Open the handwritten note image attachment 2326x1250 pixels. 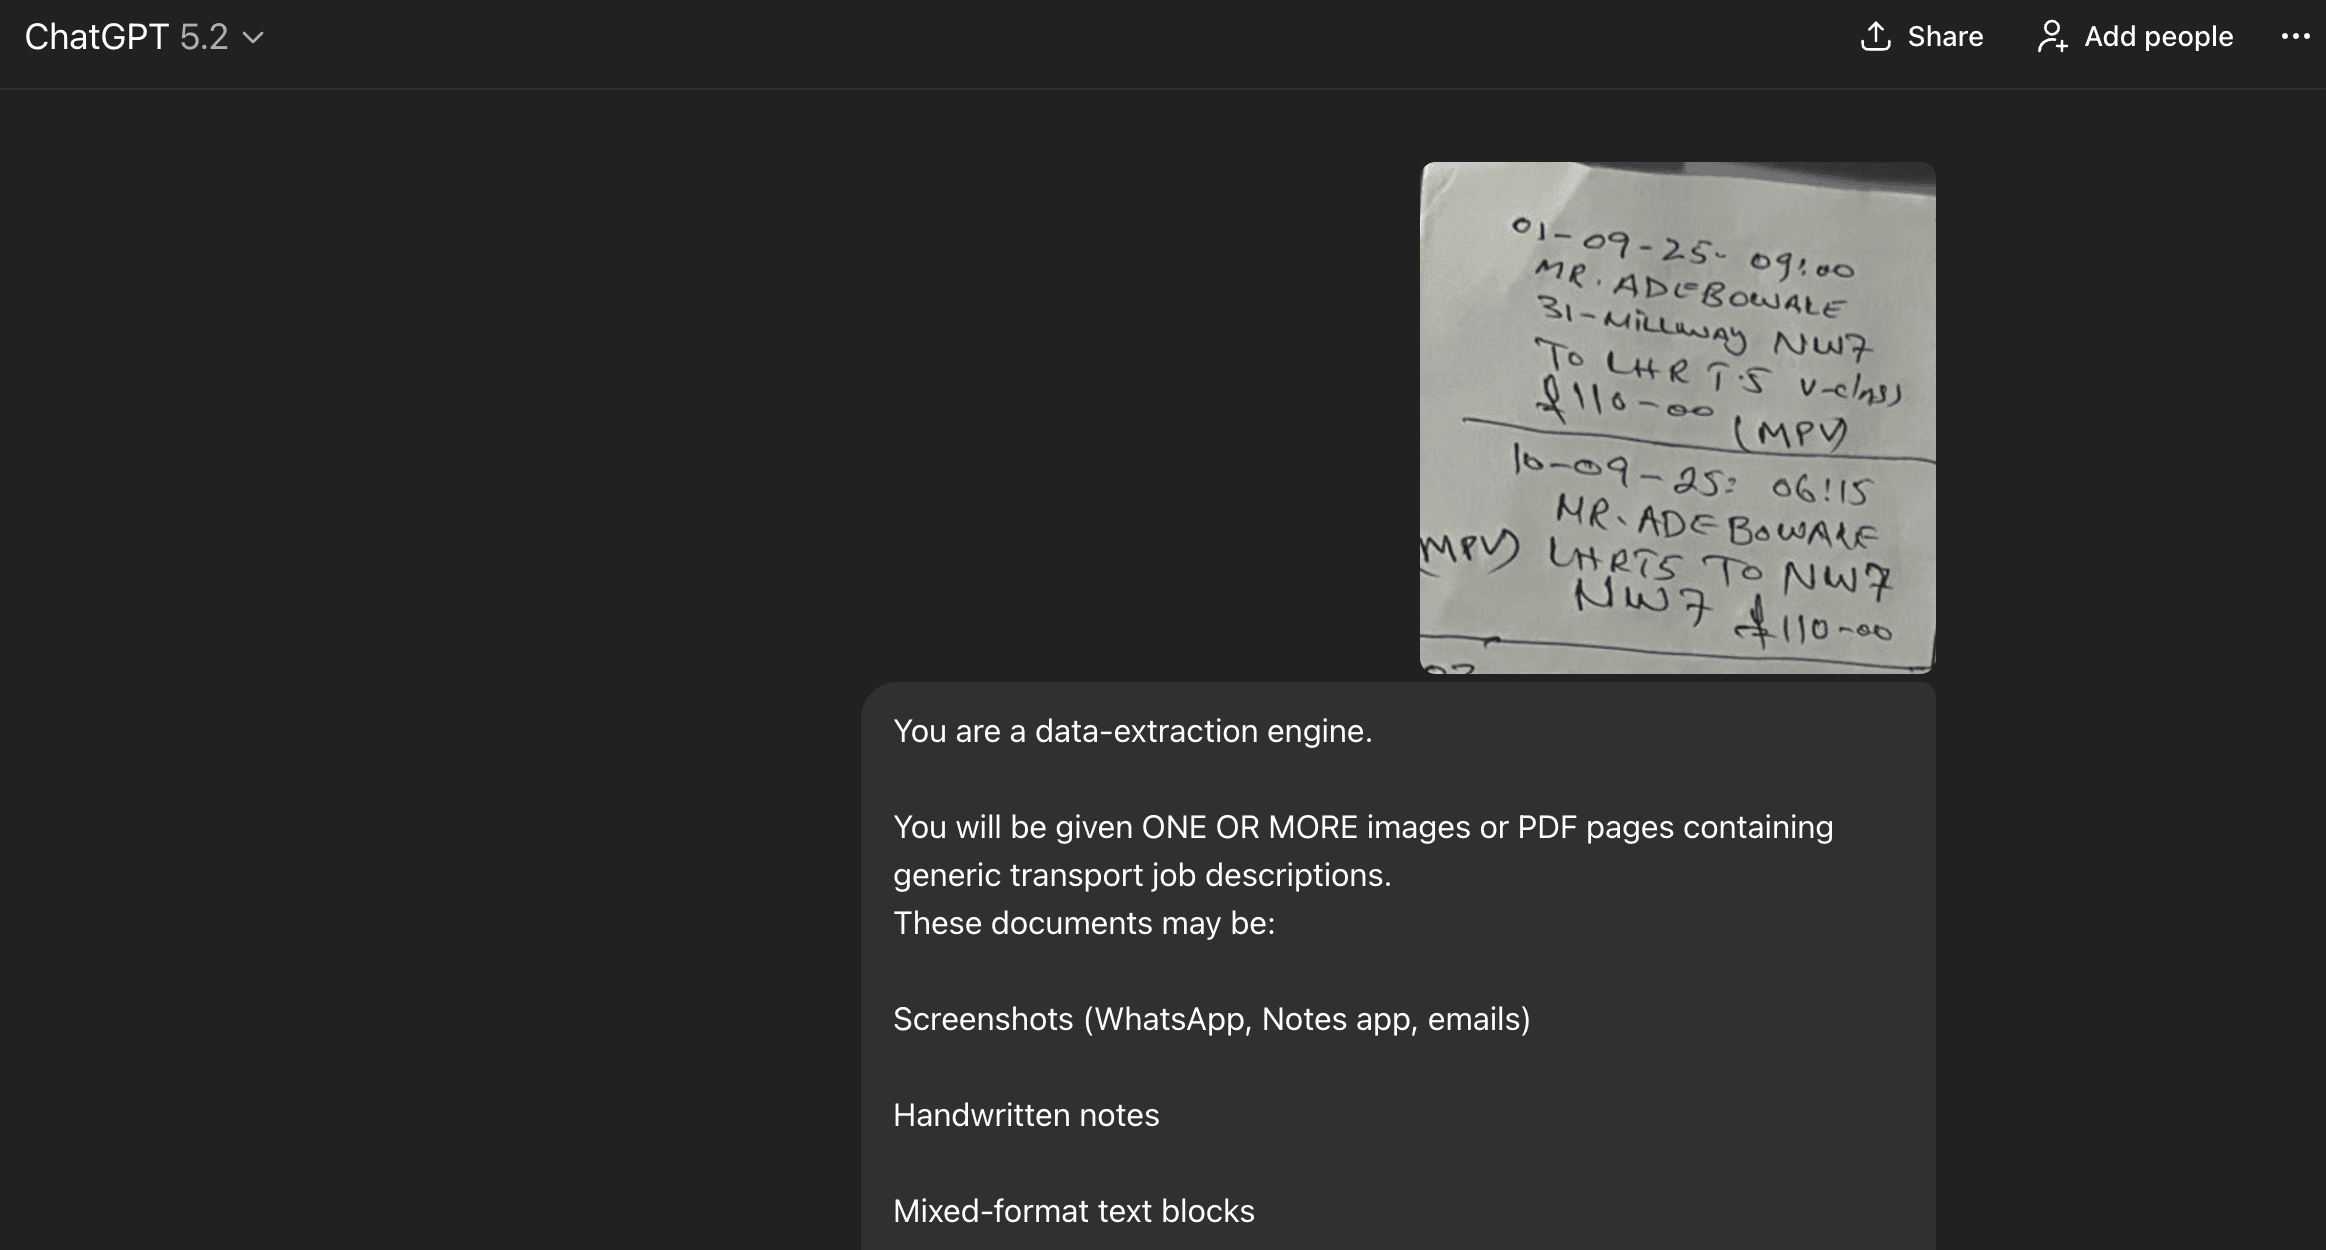point(1678,417)
